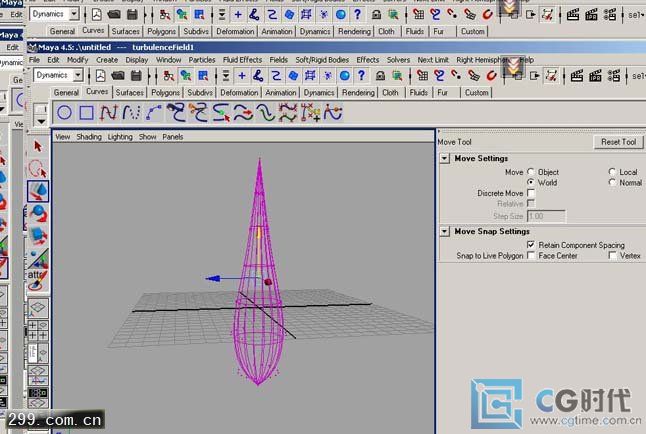This screenshot has width=646, height=434.
Task: Open the Particles menu
Action: click(202, 60)
